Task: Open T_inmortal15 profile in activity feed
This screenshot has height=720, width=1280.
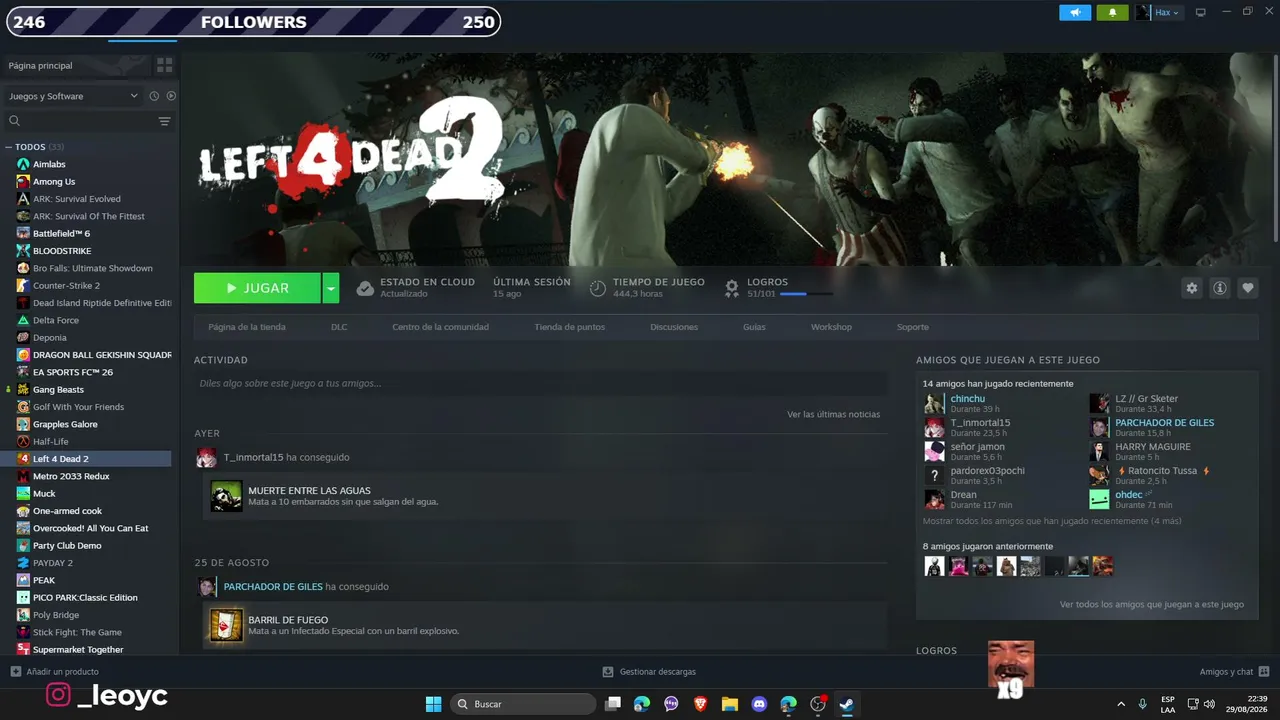Action: (x=253, y=457)
